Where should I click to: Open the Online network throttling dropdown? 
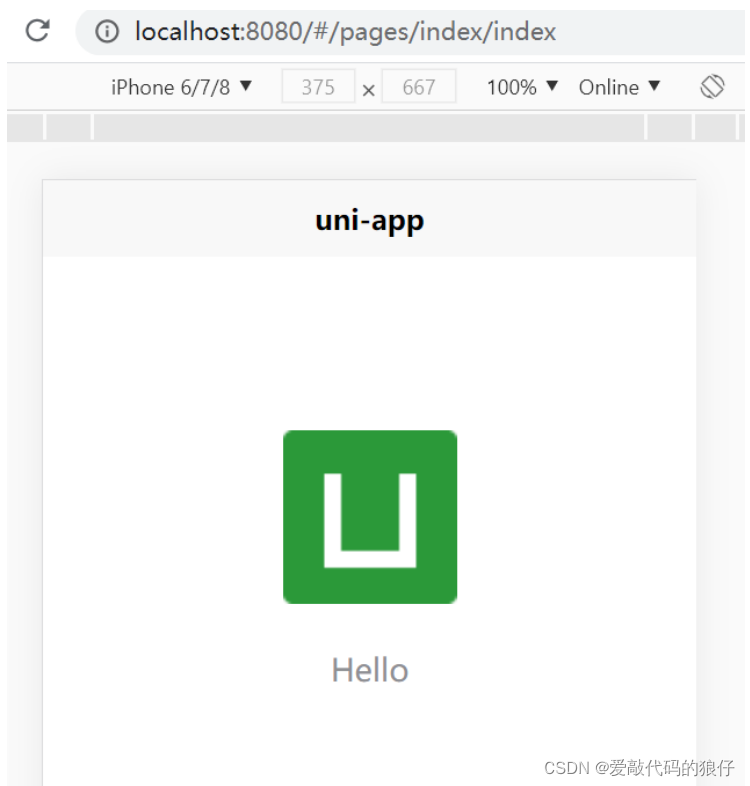pyautogui.click(x=619, y=87)
